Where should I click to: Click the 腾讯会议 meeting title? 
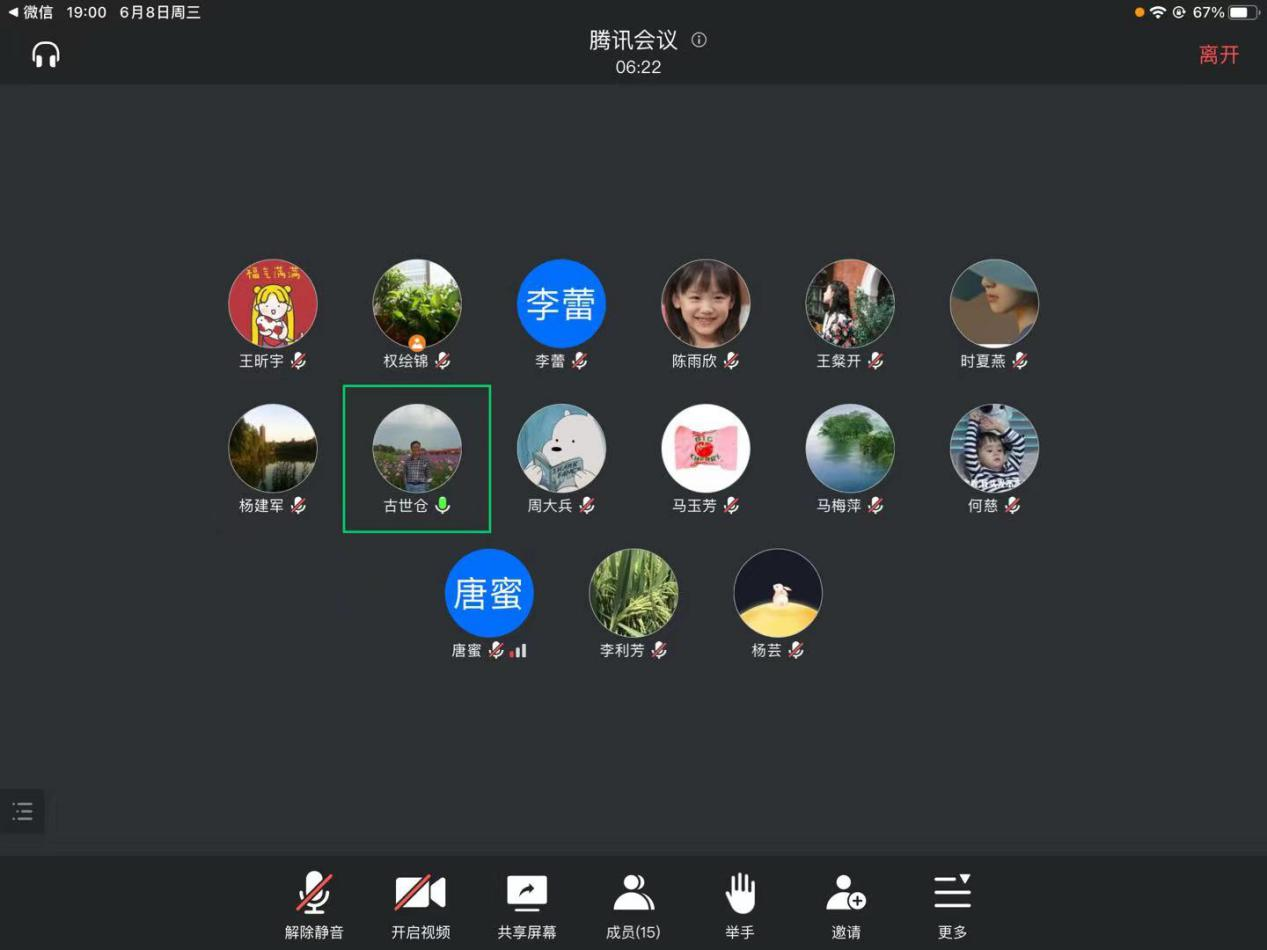633,40
